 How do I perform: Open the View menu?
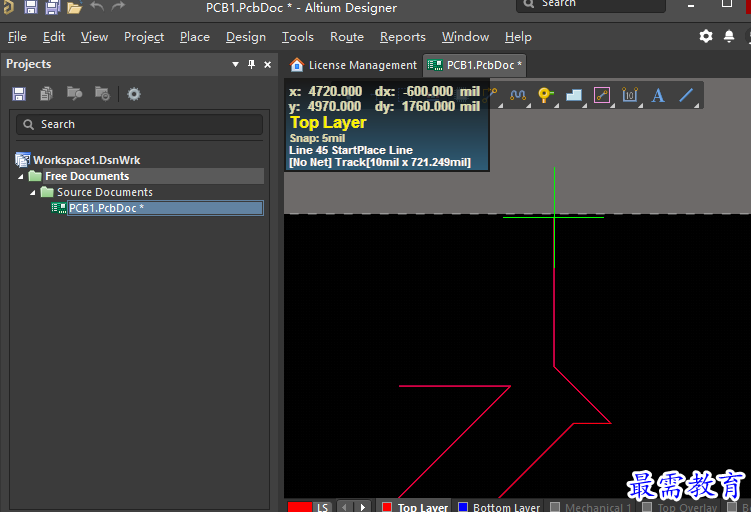[x=94, y=37]
